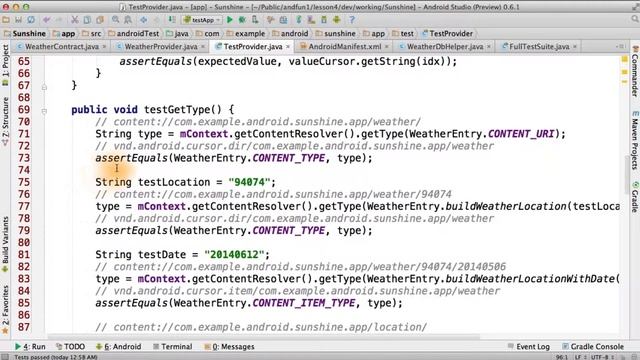Click the Synchronize toolbar icon
Viewport: 640px width, 360px height.
tap(31, 20)
